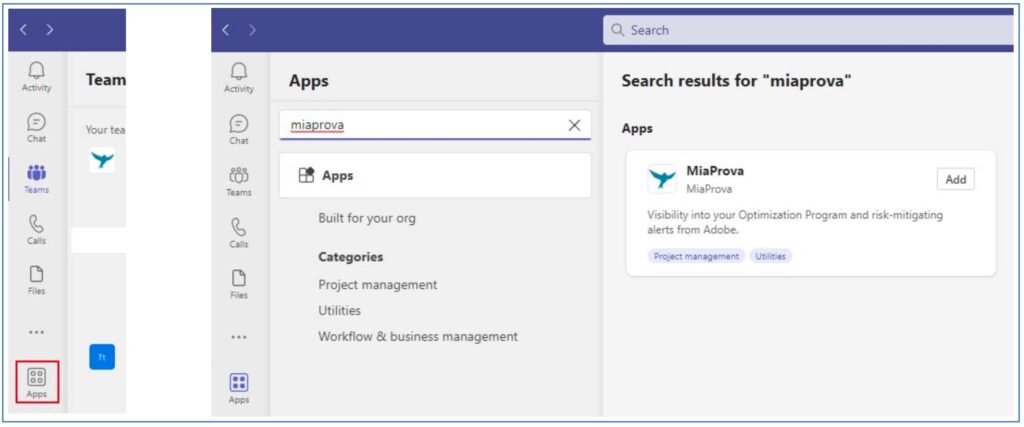The height and width of the screenshot is (427, 1024).
Task: Choose the Project management category
Action: tap(377, 285)
